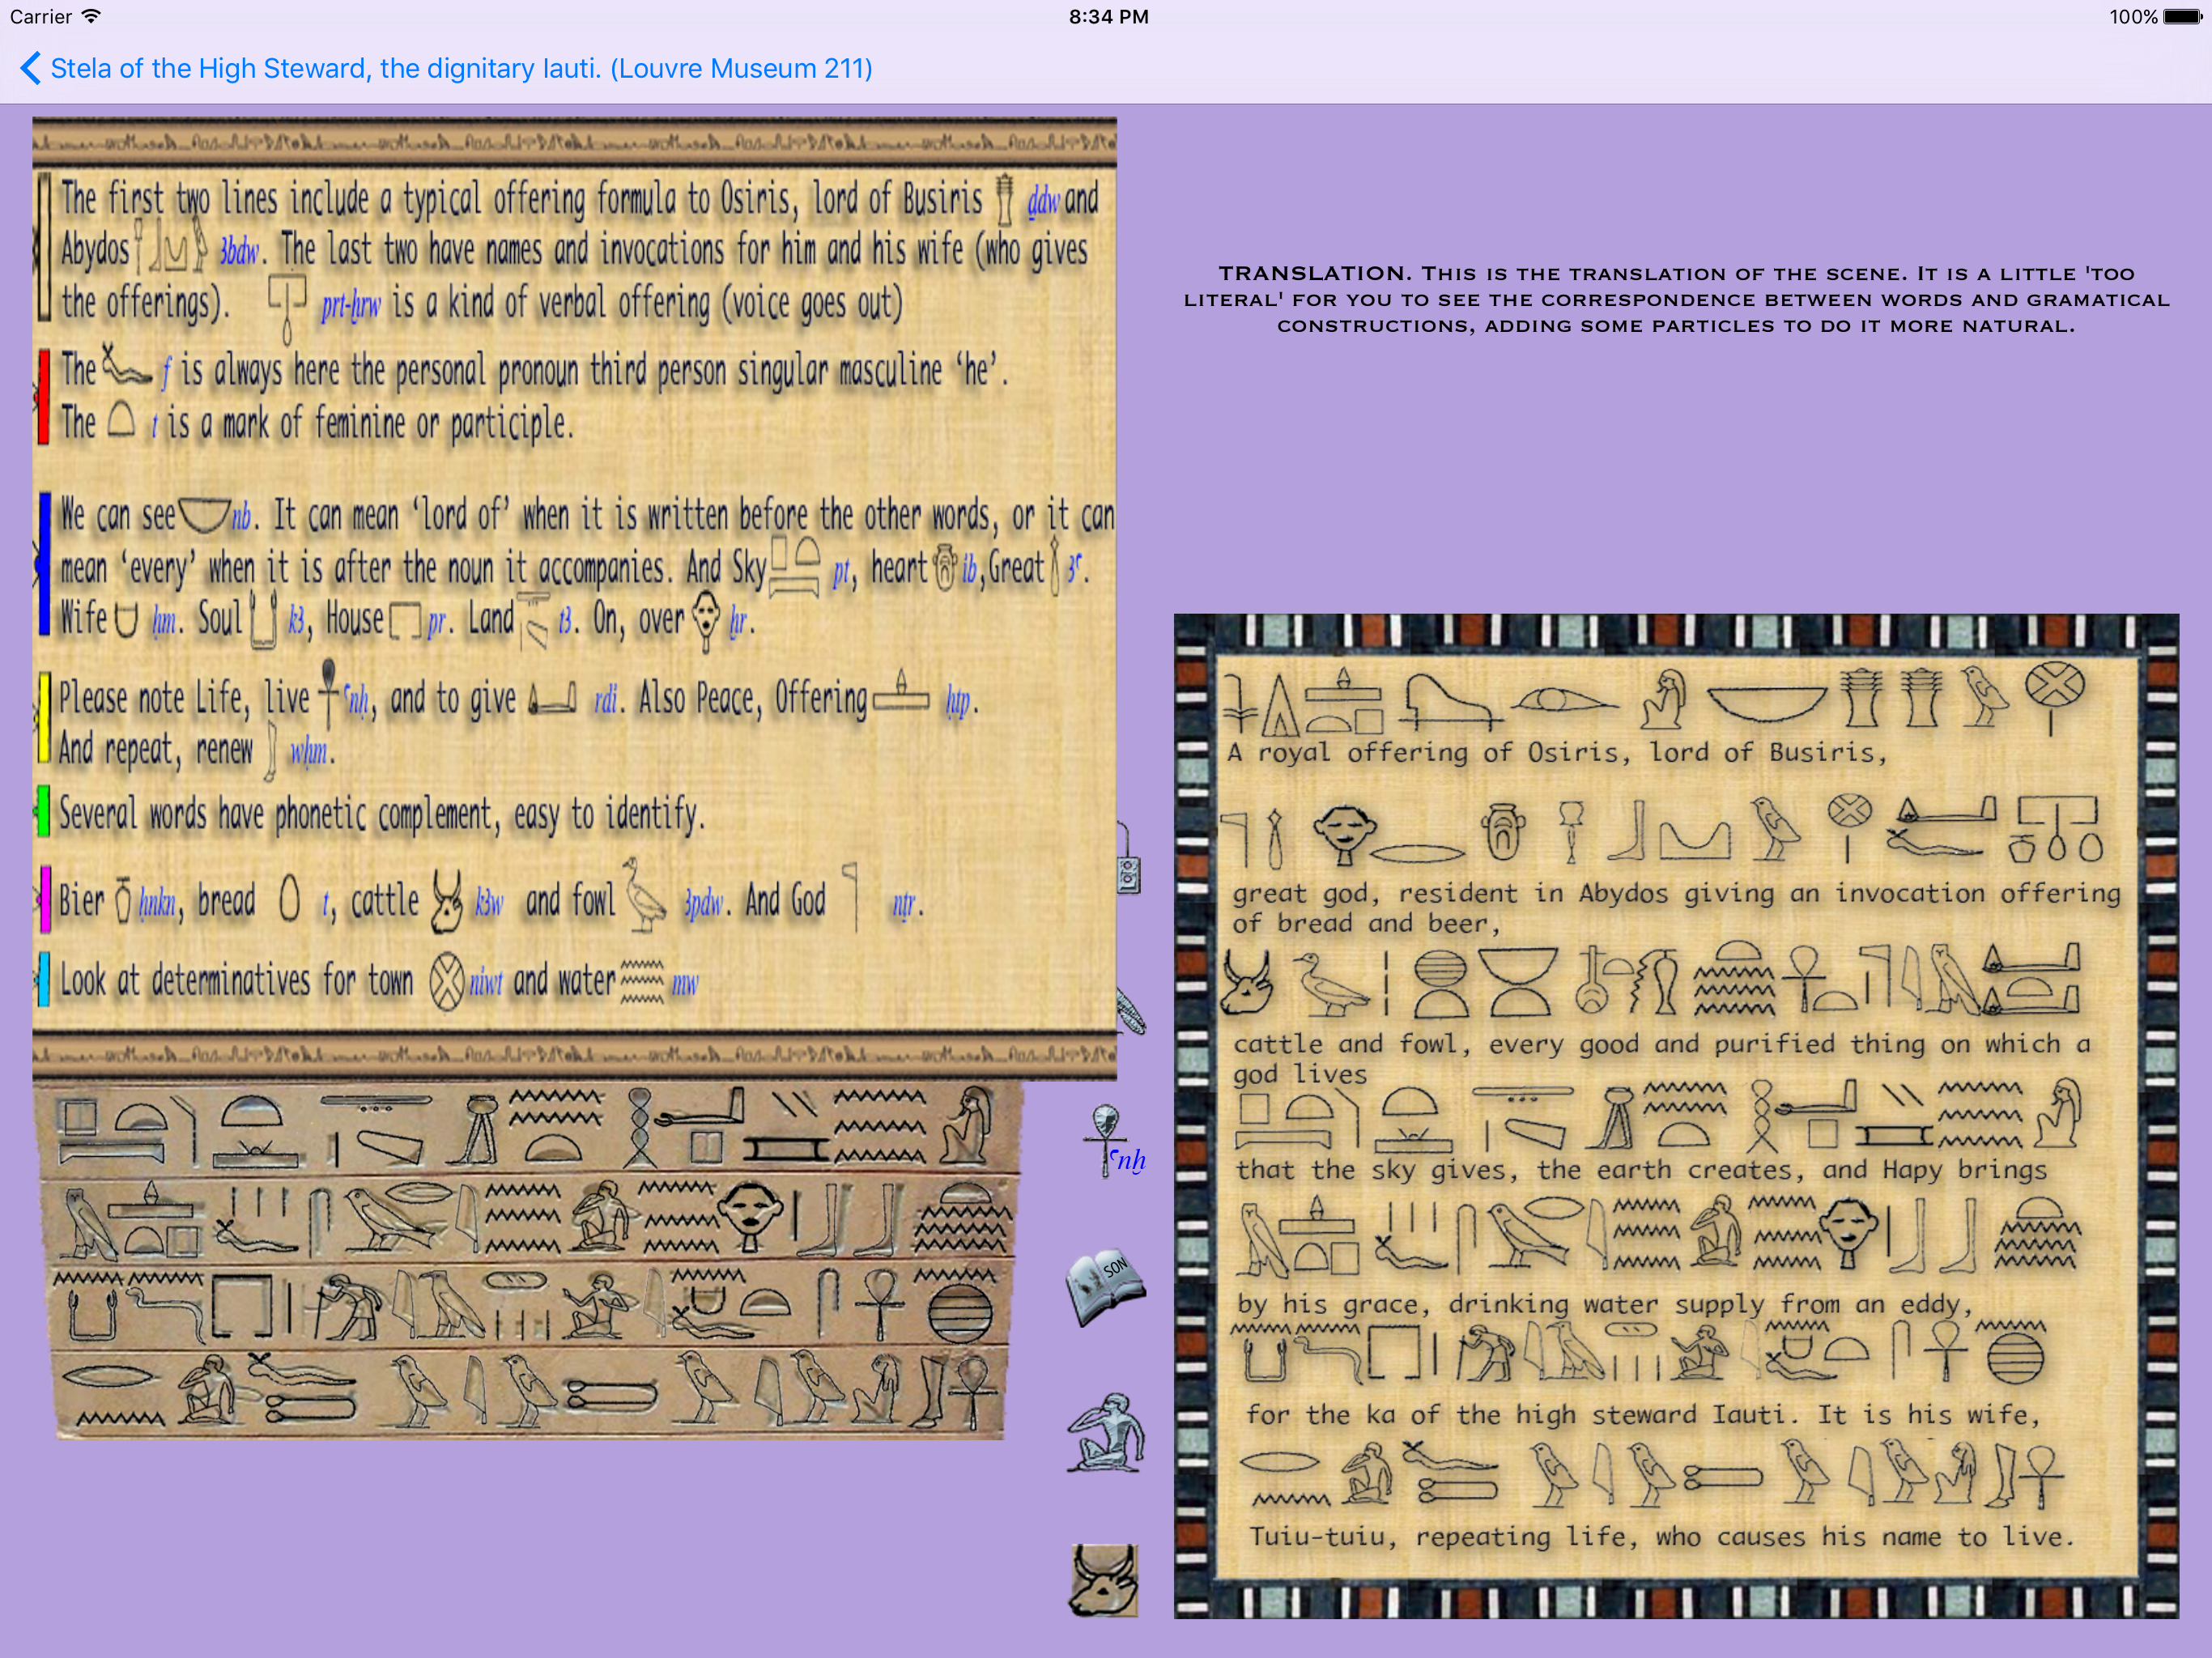Open the Stela of the High Steward title link
This screenshot has height=1658, width=2212.
click(461, 68)
